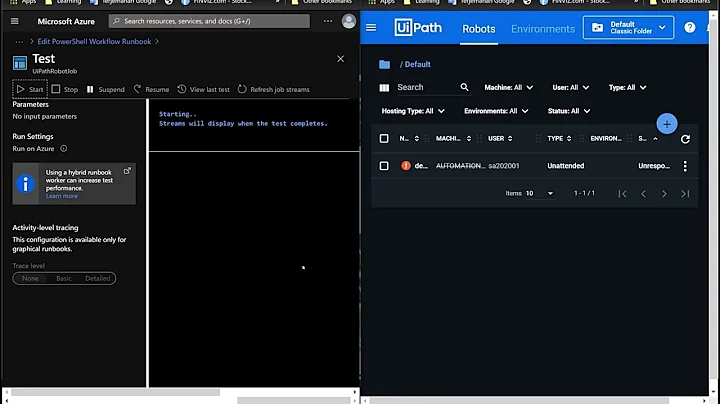
Task: Go to the first page of robots
Action: 622,194
